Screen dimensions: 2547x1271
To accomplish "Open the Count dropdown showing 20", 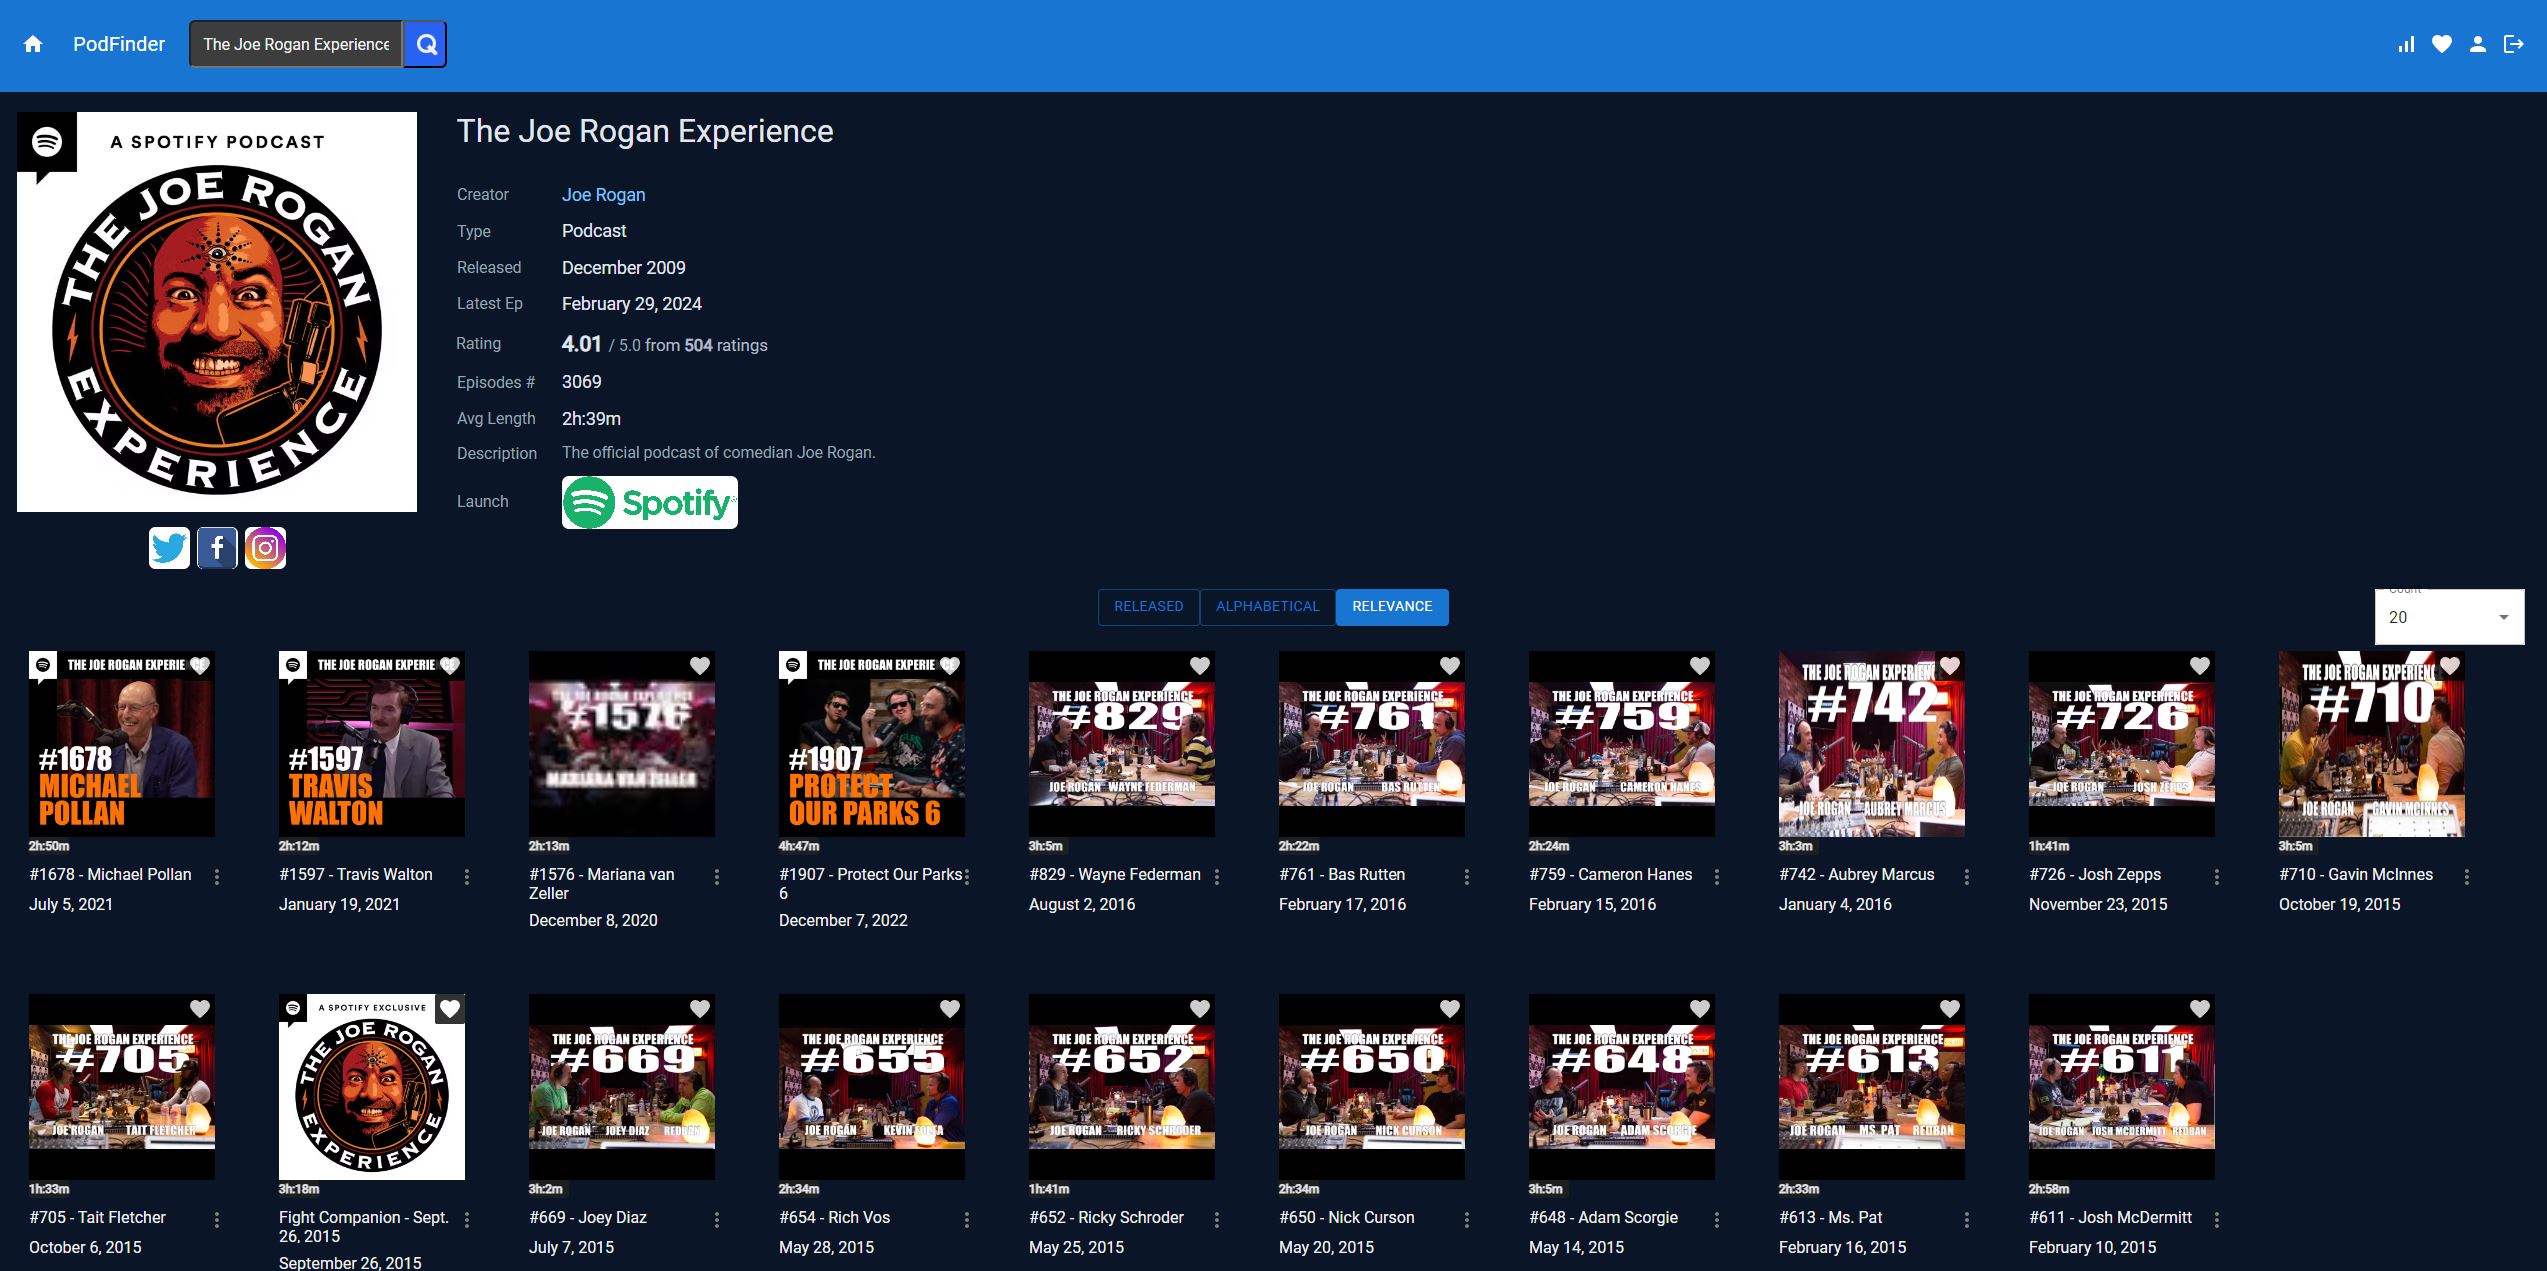I will tap(2449, 617).
